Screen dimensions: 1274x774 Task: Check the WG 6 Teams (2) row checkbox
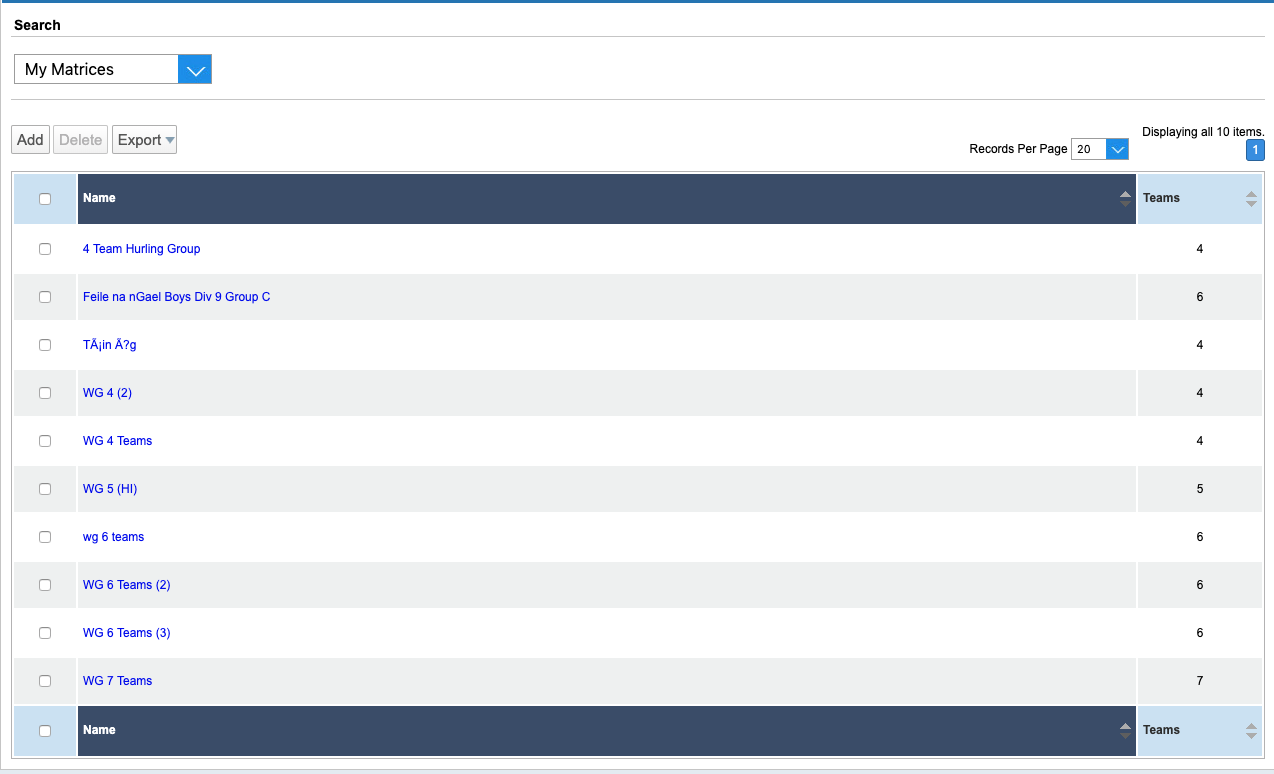tap(45, 585)
